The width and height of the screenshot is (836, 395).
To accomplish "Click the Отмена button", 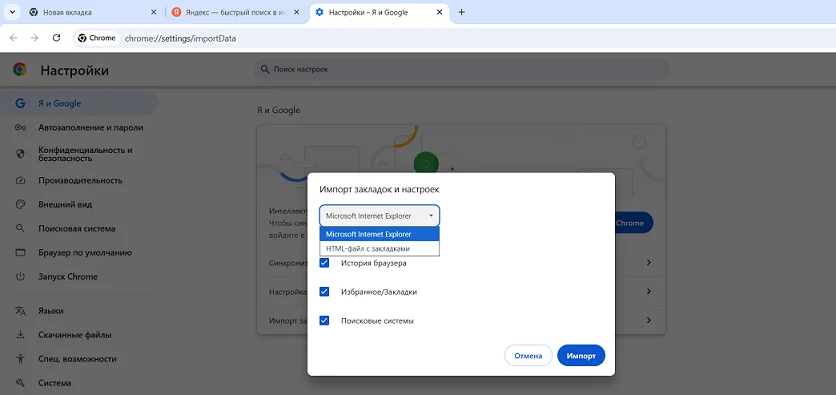I will [x=528, y=356].
